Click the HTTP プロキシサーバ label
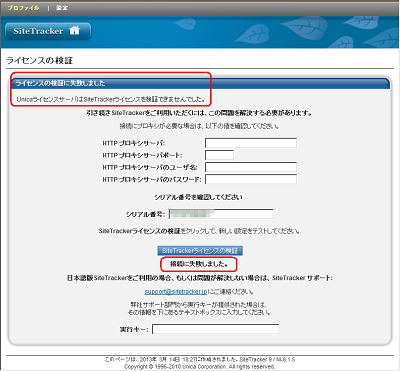Viewport: 400px width, 371px height. tap(134, 143)
